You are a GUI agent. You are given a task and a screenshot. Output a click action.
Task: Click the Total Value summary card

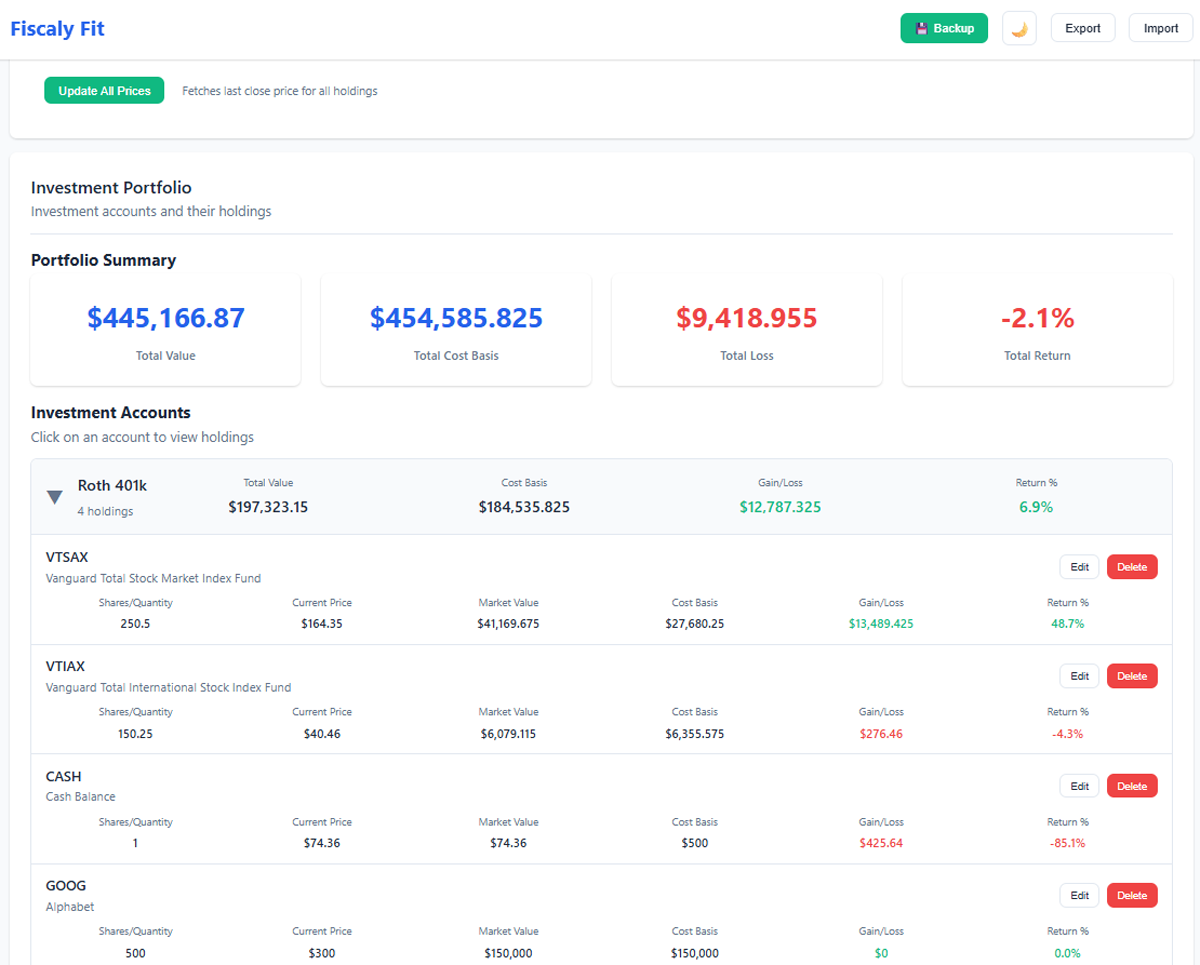pos(165,330)
